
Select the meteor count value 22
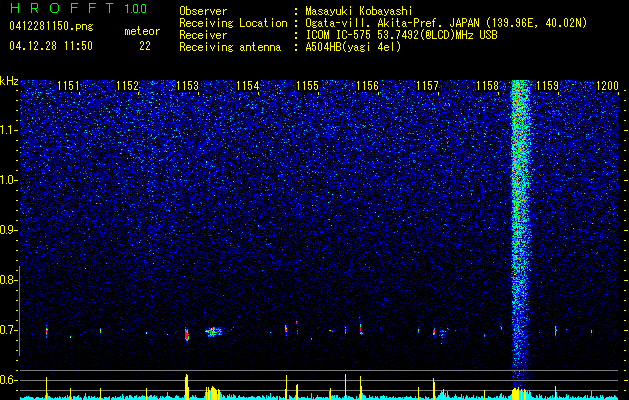pos(145,46)
